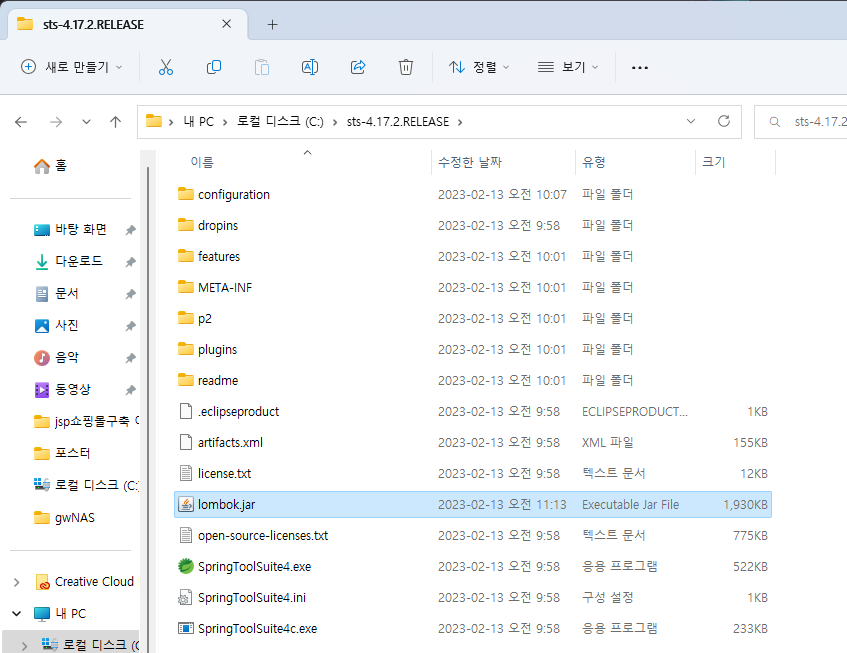Viewport: 847px width, 653px height.
Task: Expand Creative Cloud tree node
Action: point(17,582)
